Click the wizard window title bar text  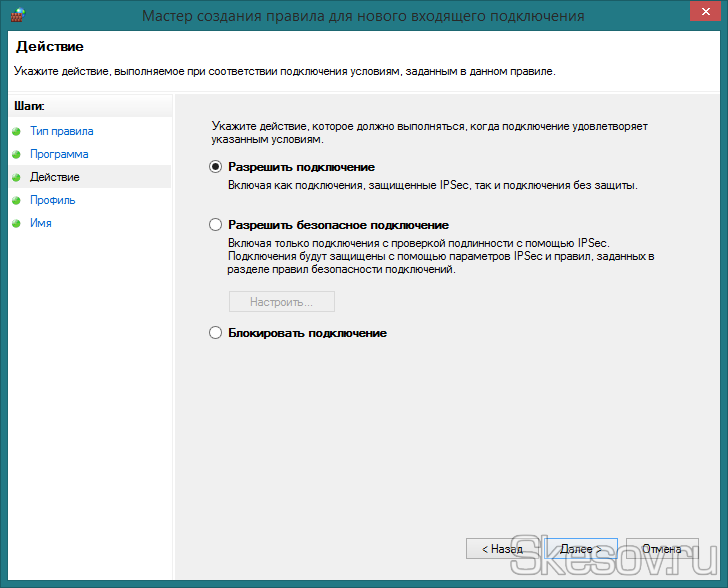pos(363,16)
